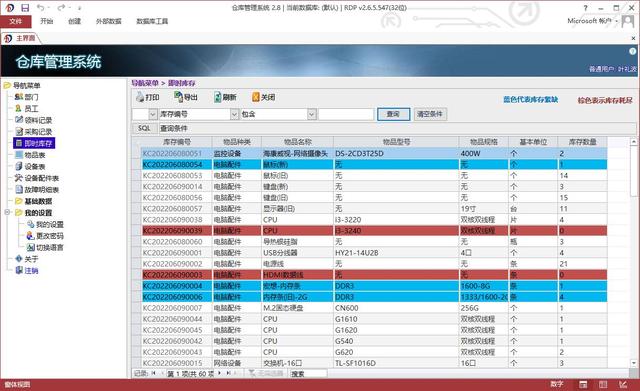Go to first record navigation arrow
Screen dimensions: 640x391
[x=154, y=373]
